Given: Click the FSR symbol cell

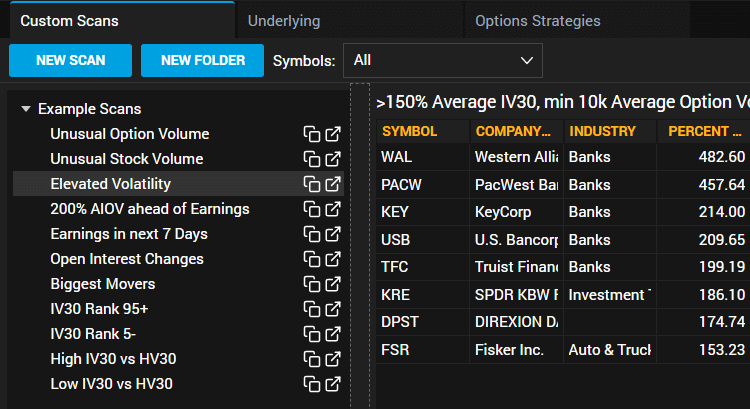Looking at the screenshot, I should 422,350.
